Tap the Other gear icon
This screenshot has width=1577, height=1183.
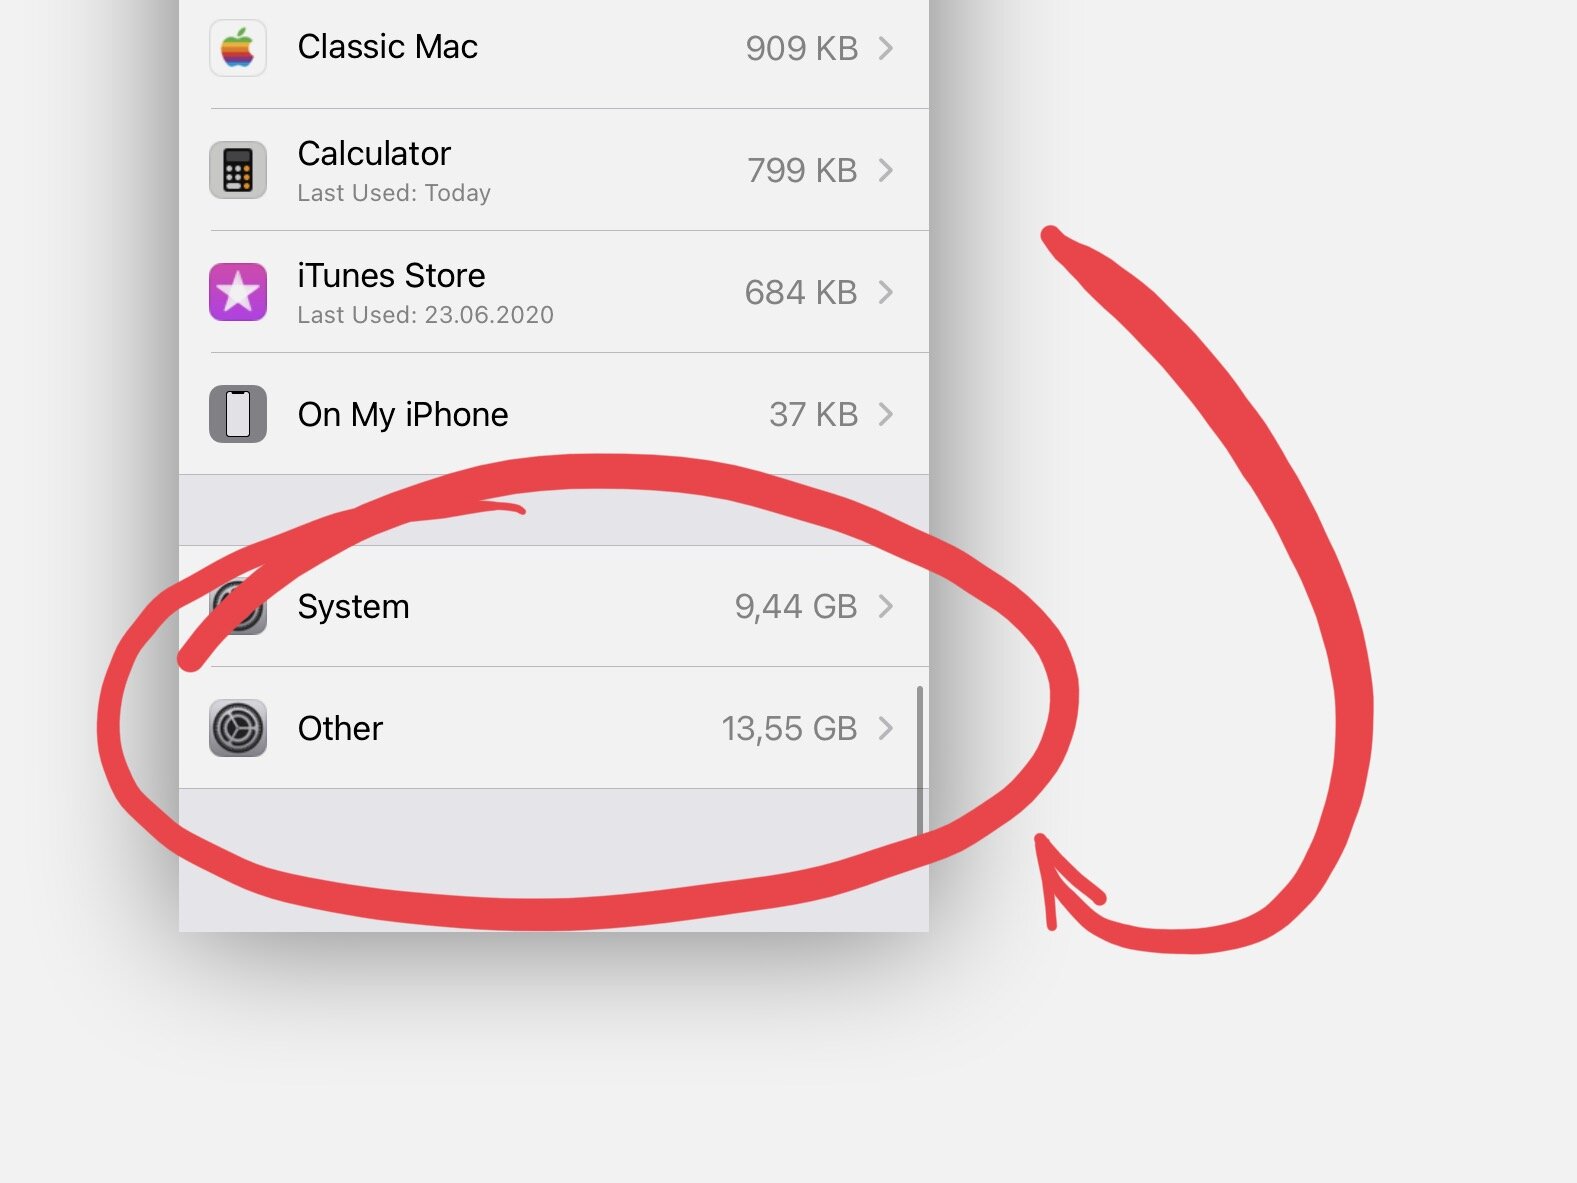click(238, 728)
